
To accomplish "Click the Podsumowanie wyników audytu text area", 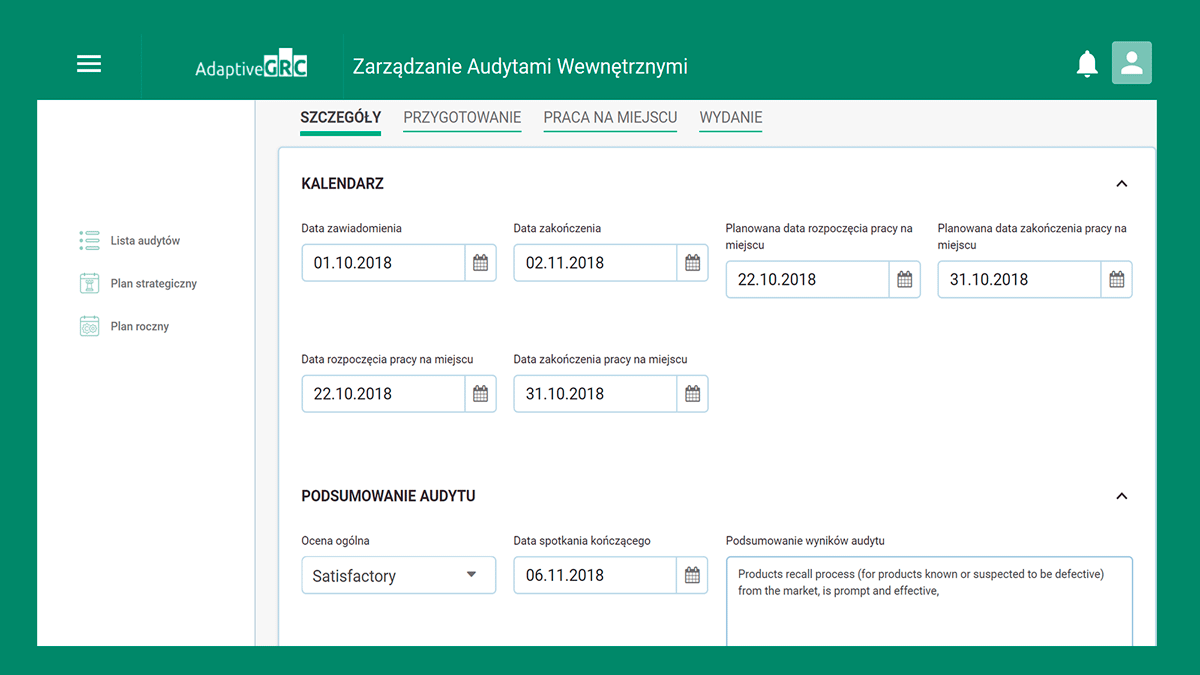I will tap(928, 610).
